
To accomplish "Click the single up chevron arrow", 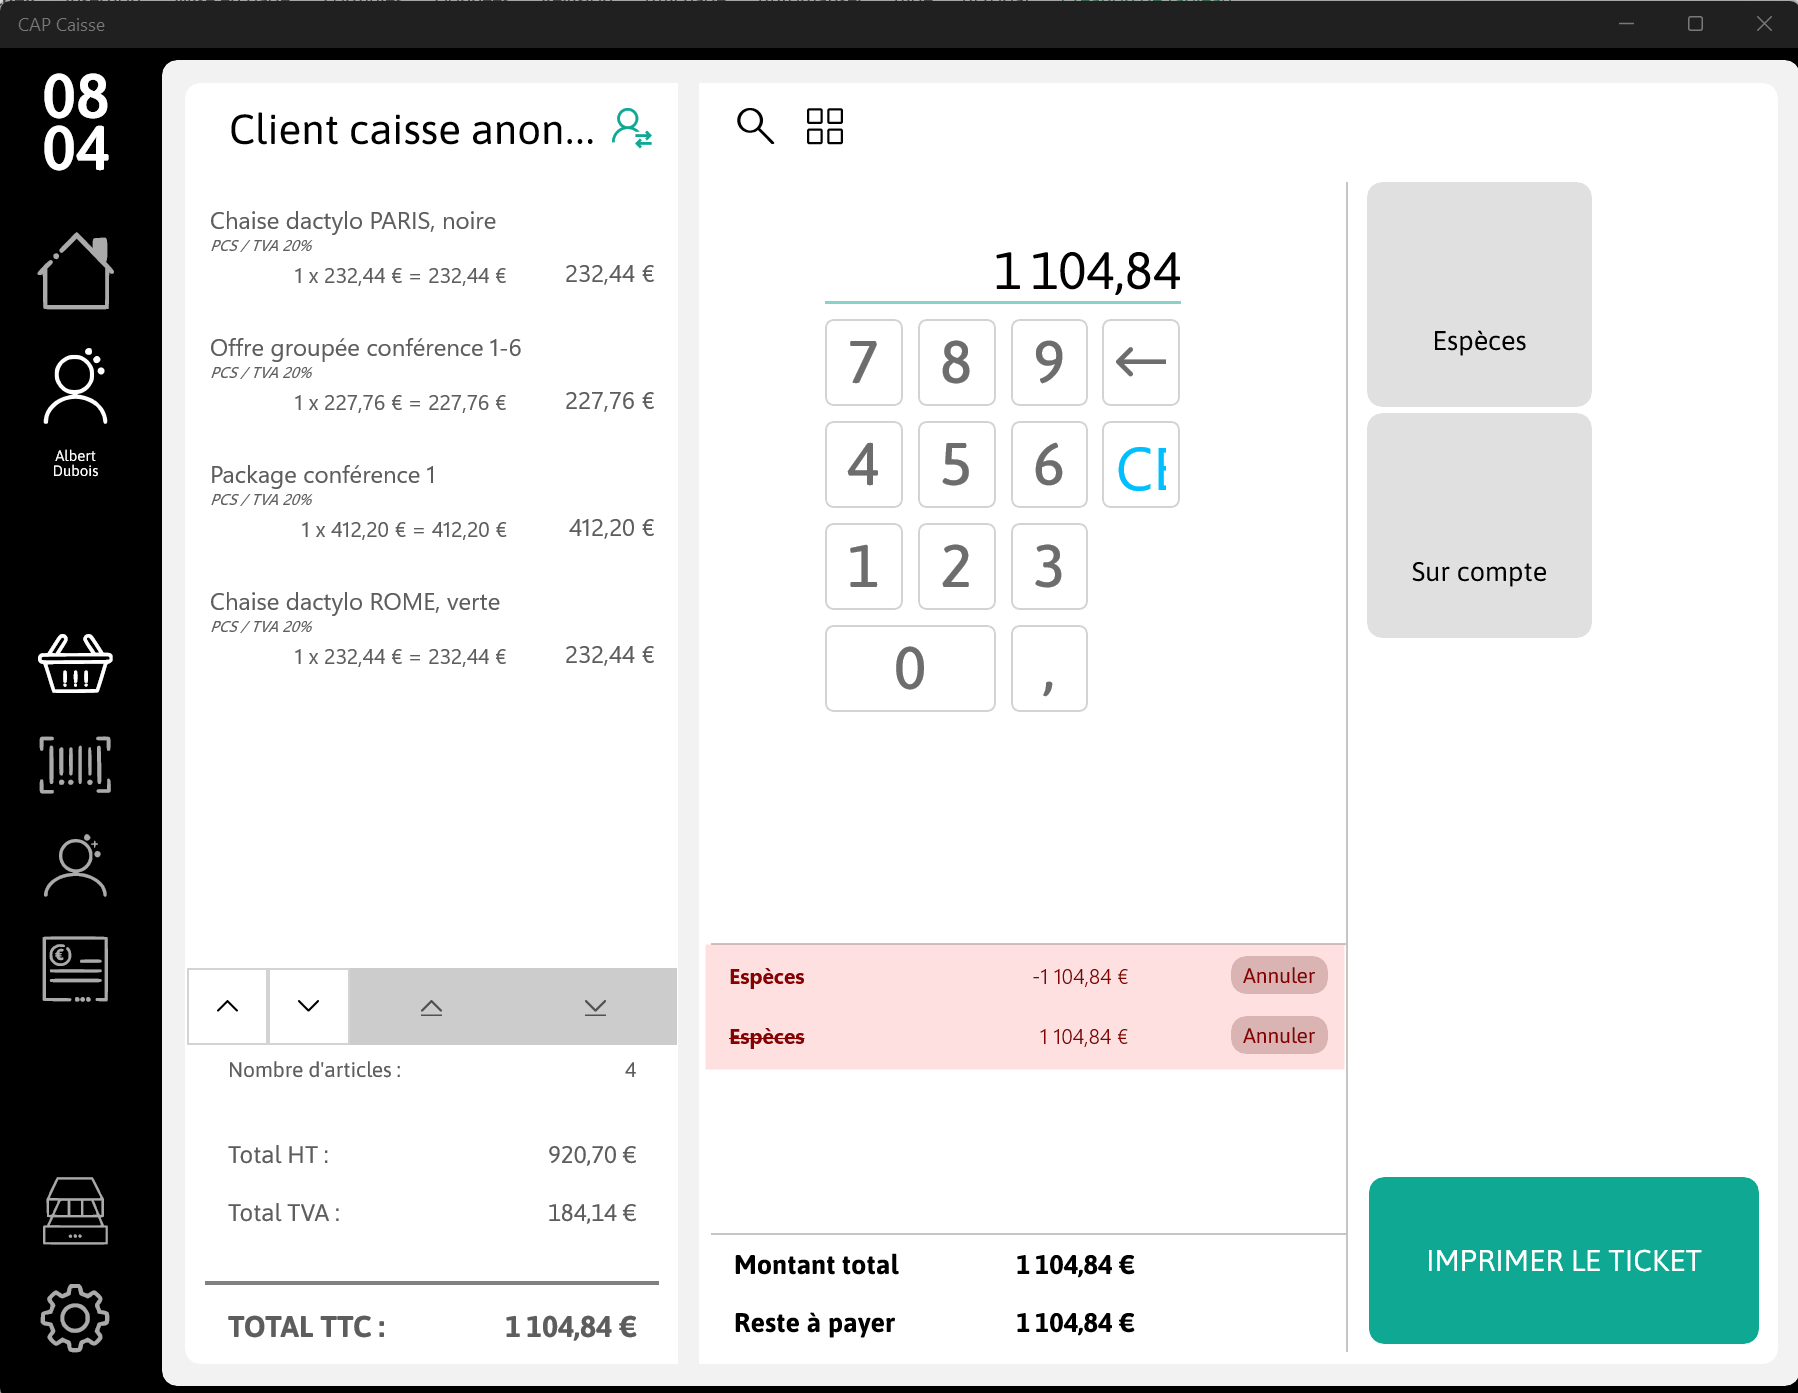I will (x=228, y=1006).
